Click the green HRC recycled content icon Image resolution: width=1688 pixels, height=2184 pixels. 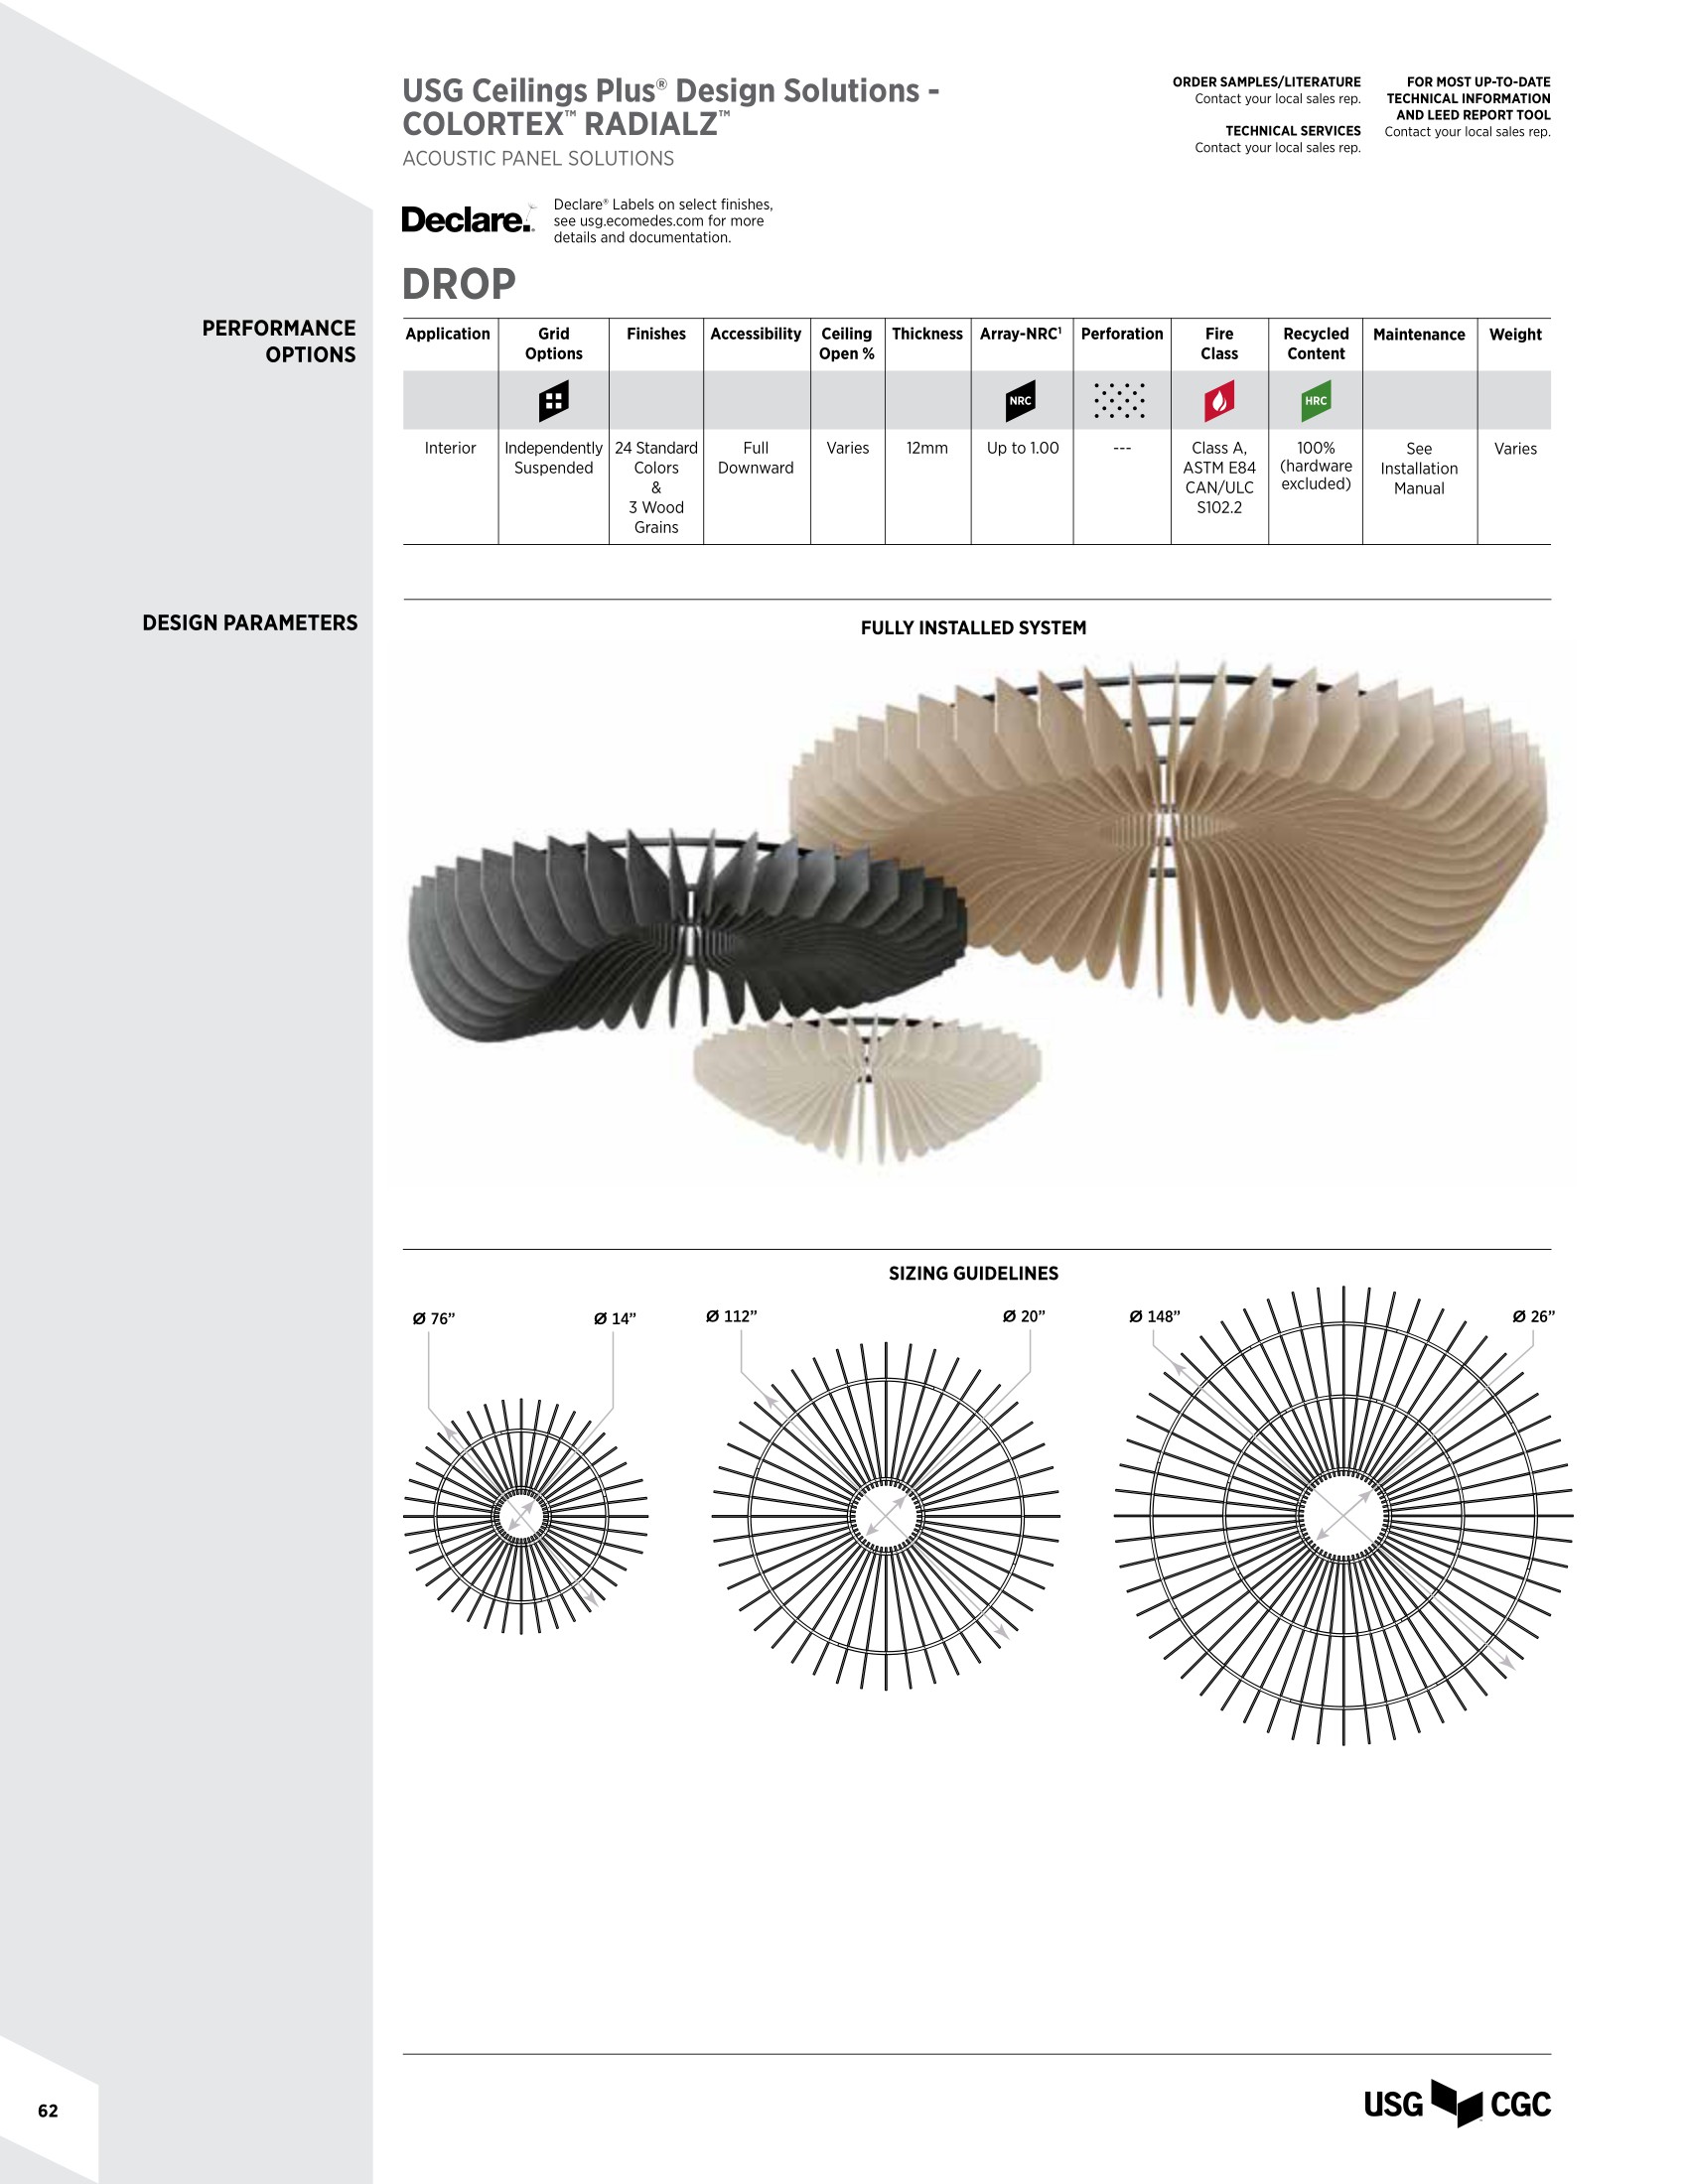(1316, 401)
